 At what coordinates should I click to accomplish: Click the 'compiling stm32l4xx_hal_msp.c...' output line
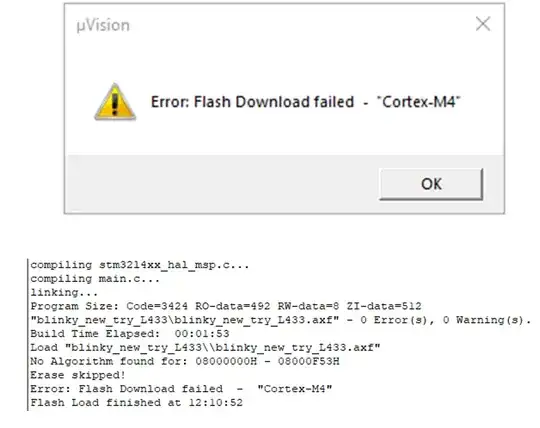(139, 265)
